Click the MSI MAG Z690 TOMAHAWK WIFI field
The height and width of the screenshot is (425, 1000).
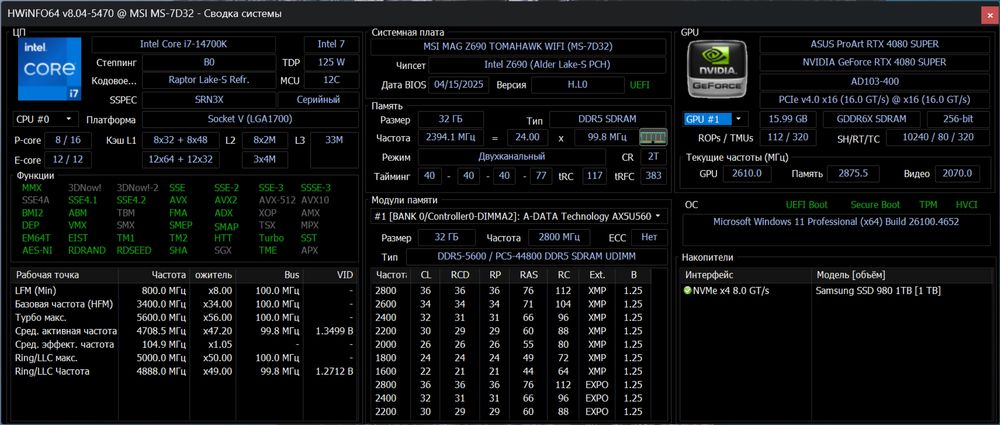518,47
